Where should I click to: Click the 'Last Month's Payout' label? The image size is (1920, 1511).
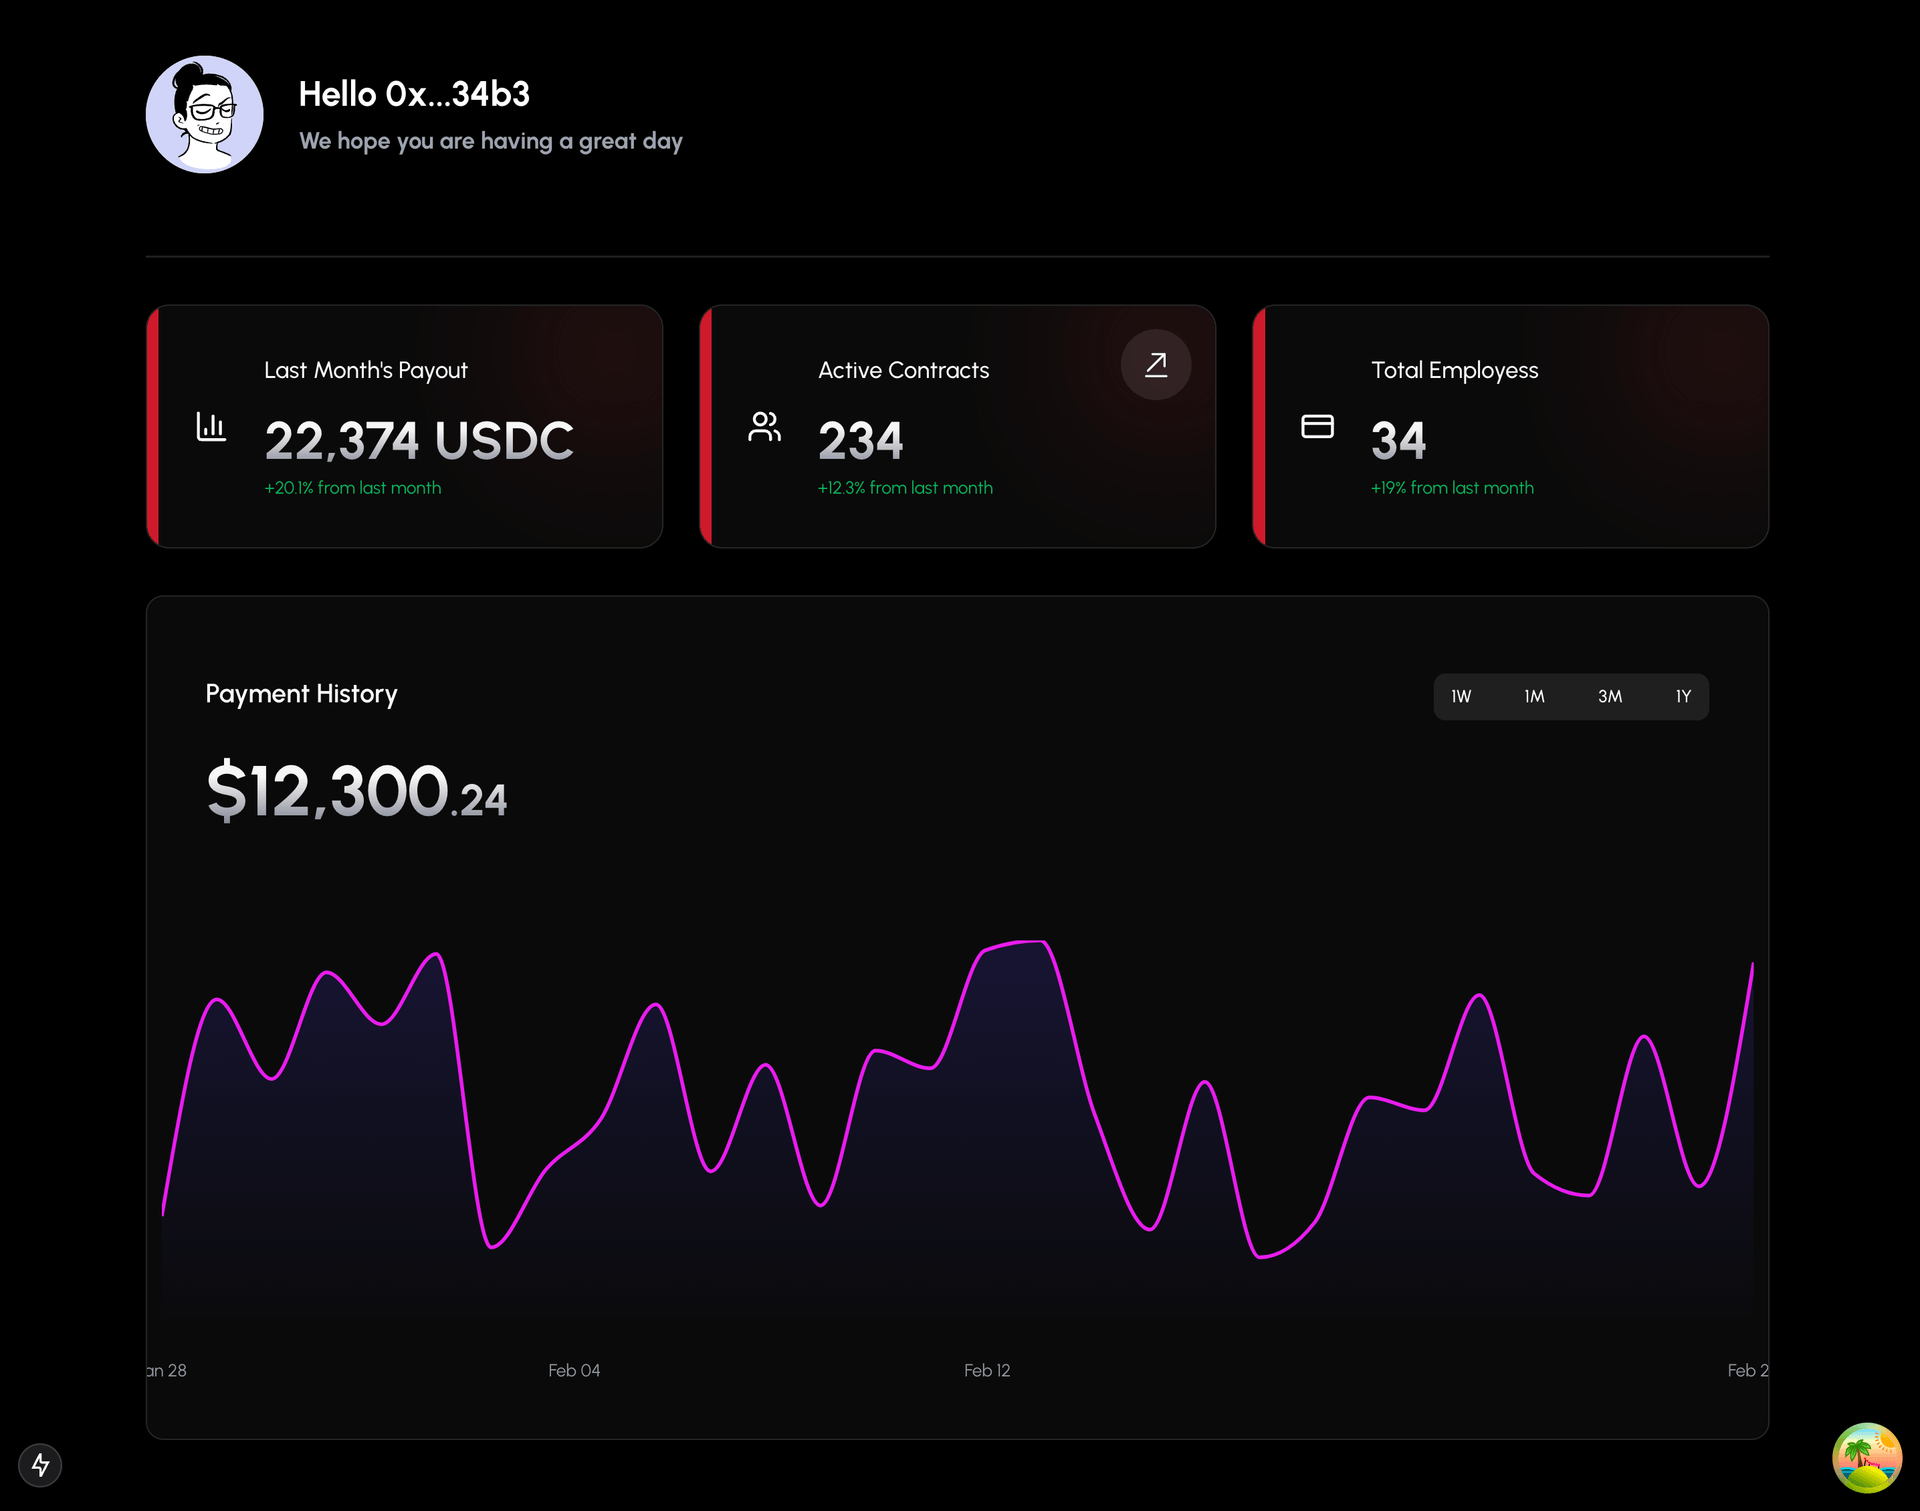click(x=366, y=370)
